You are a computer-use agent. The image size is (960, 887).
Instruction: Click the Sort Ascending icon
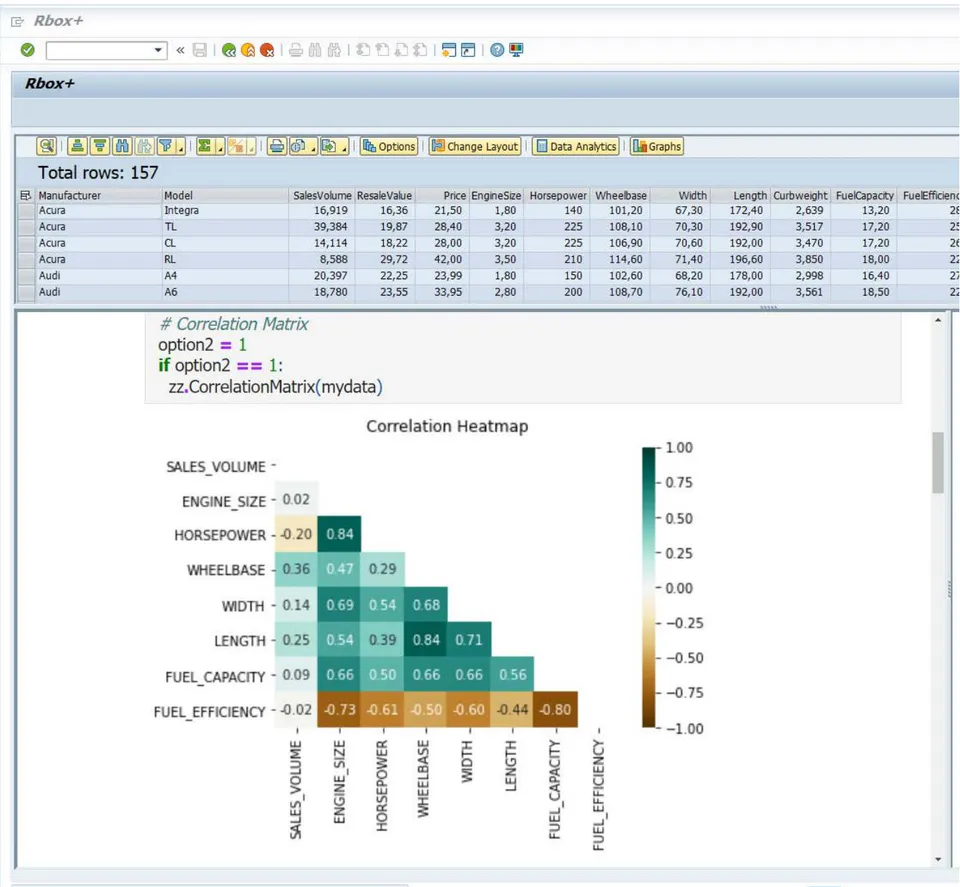point(77,146)
